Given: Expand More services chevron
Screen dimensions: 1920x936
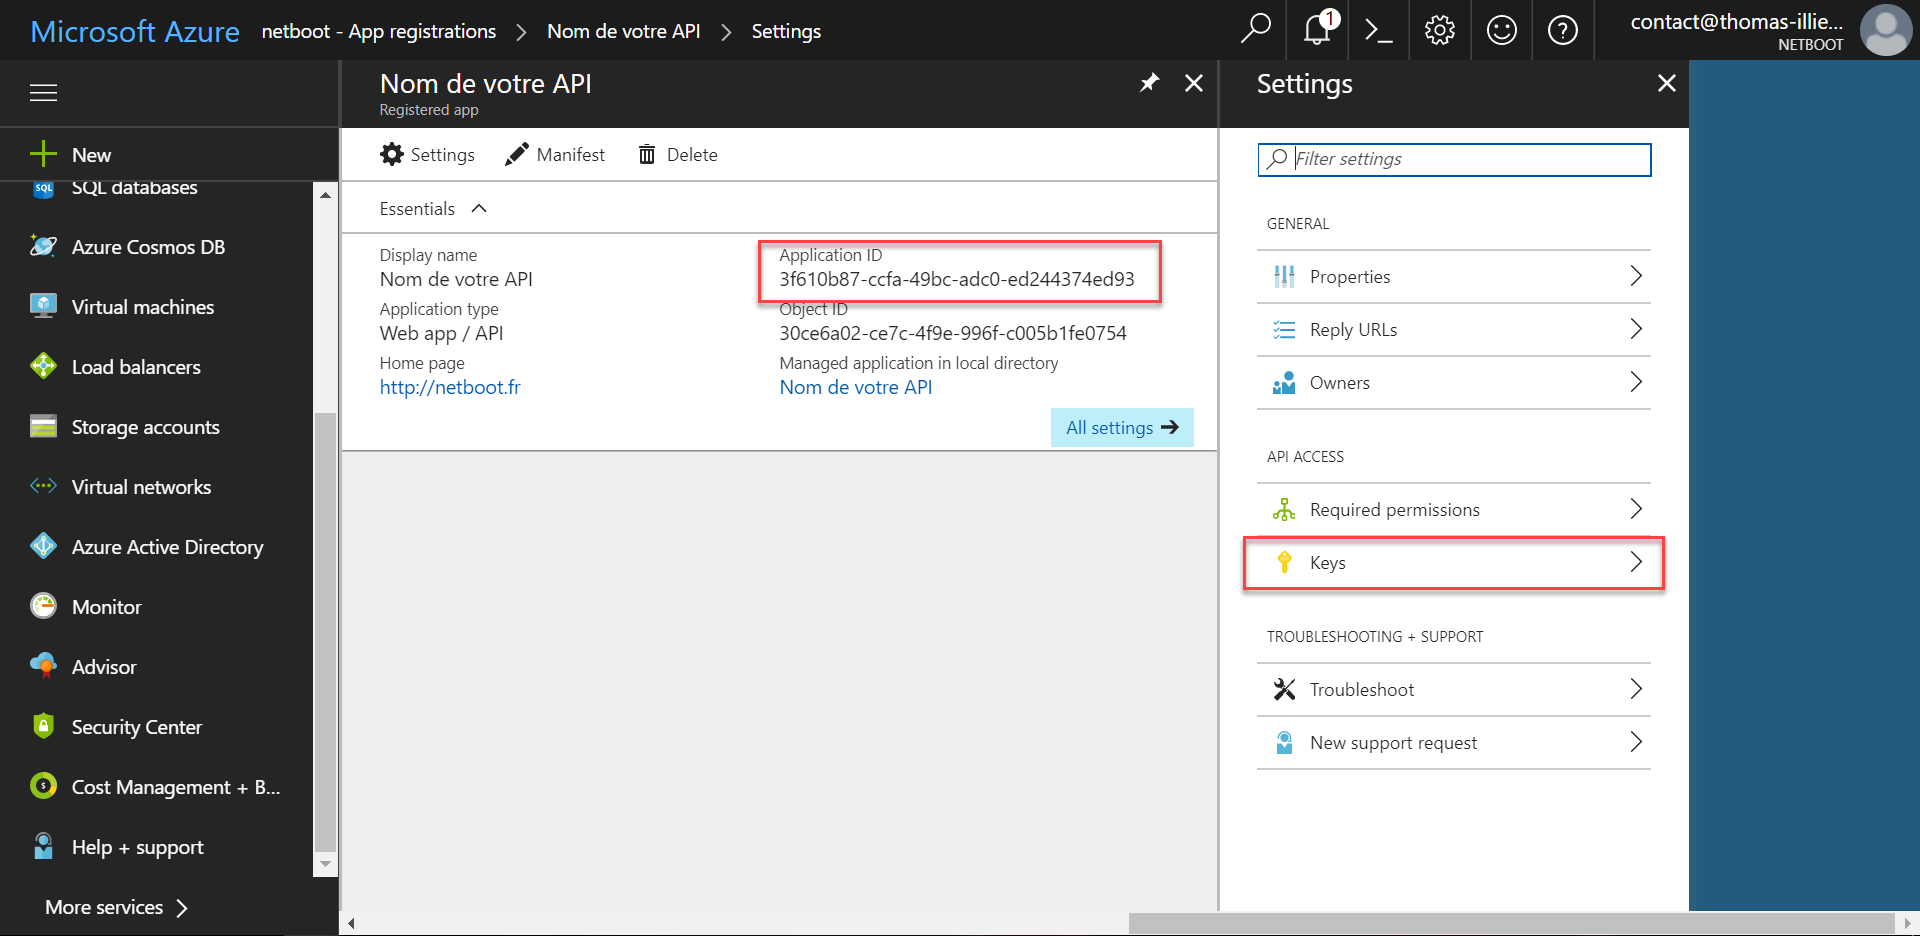Looking at the screenshot, I should click(x=182, y=908).
